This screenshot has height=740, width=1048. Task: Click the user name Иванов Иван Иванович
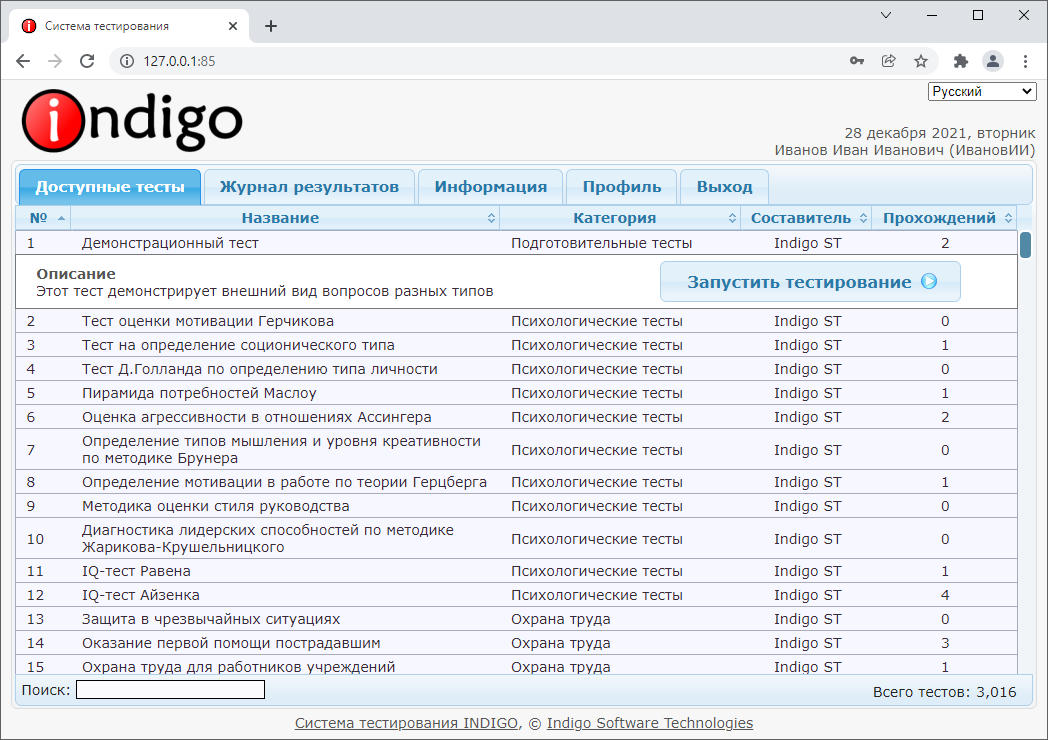coord(860,150)
